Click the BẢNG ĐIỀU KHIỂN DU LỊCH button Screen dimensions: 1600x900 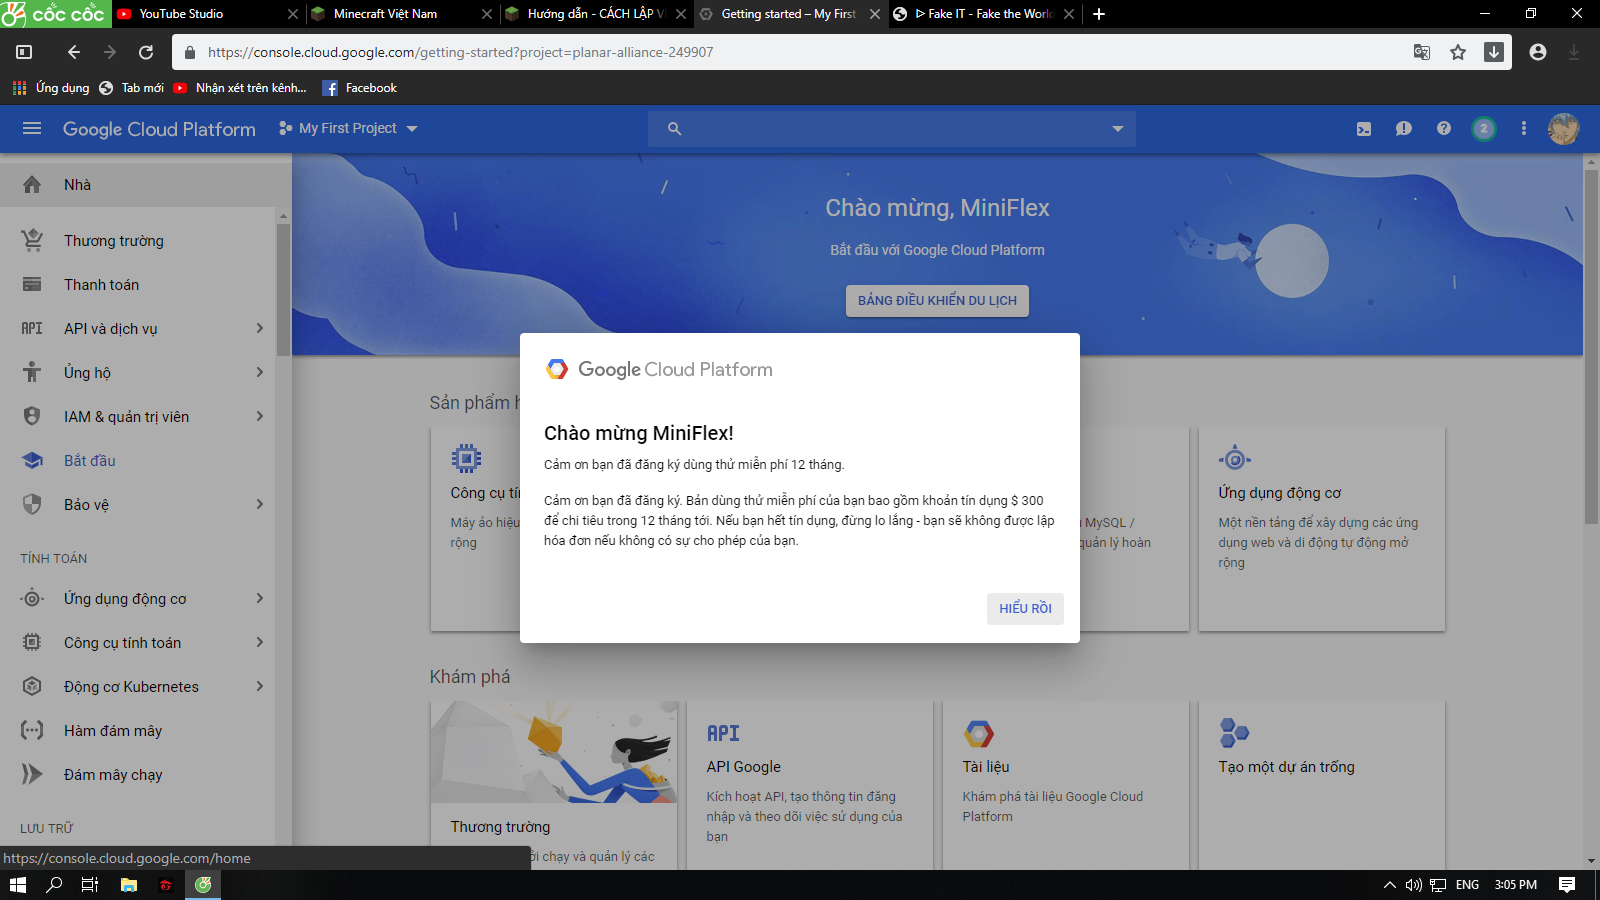click(937, 300)
